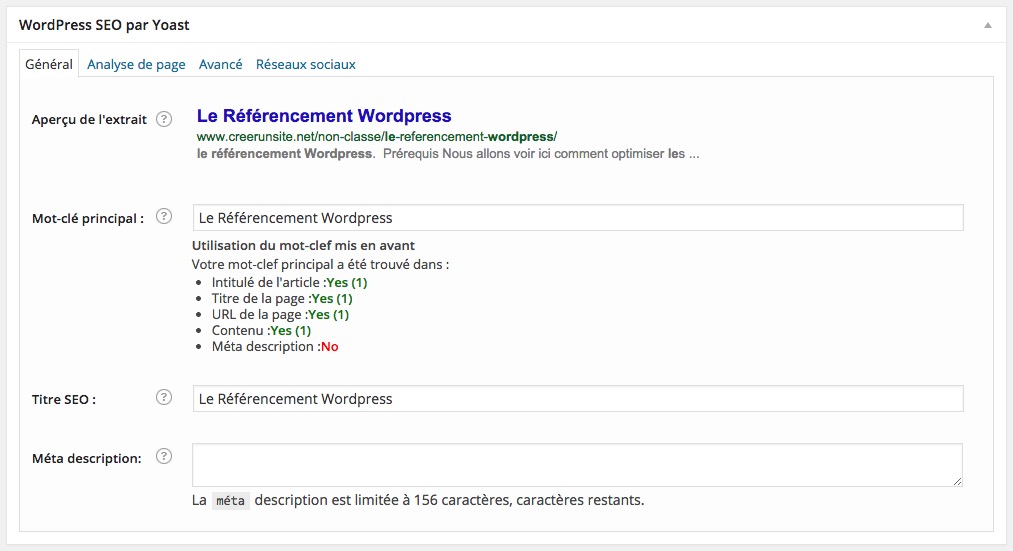Click the green creerunsite.net snippet URL
This screenshot has width=1013, height=551.
point(377,137)
